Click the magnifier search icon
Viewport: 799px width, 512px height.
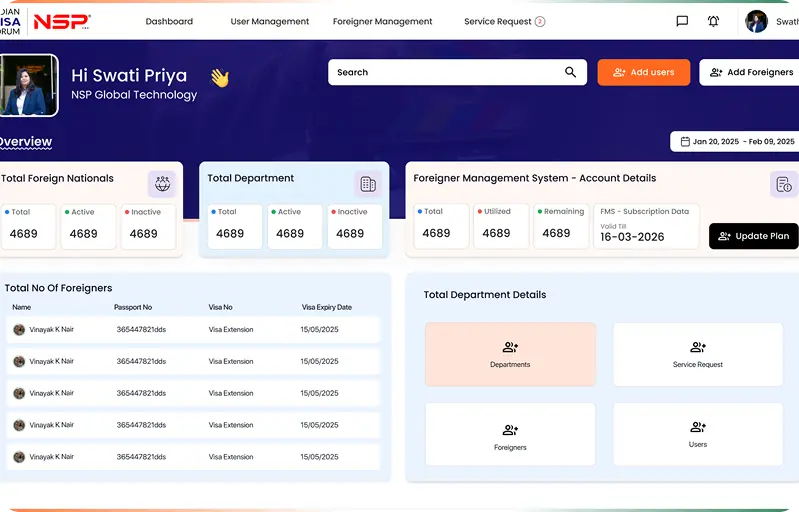571,72
